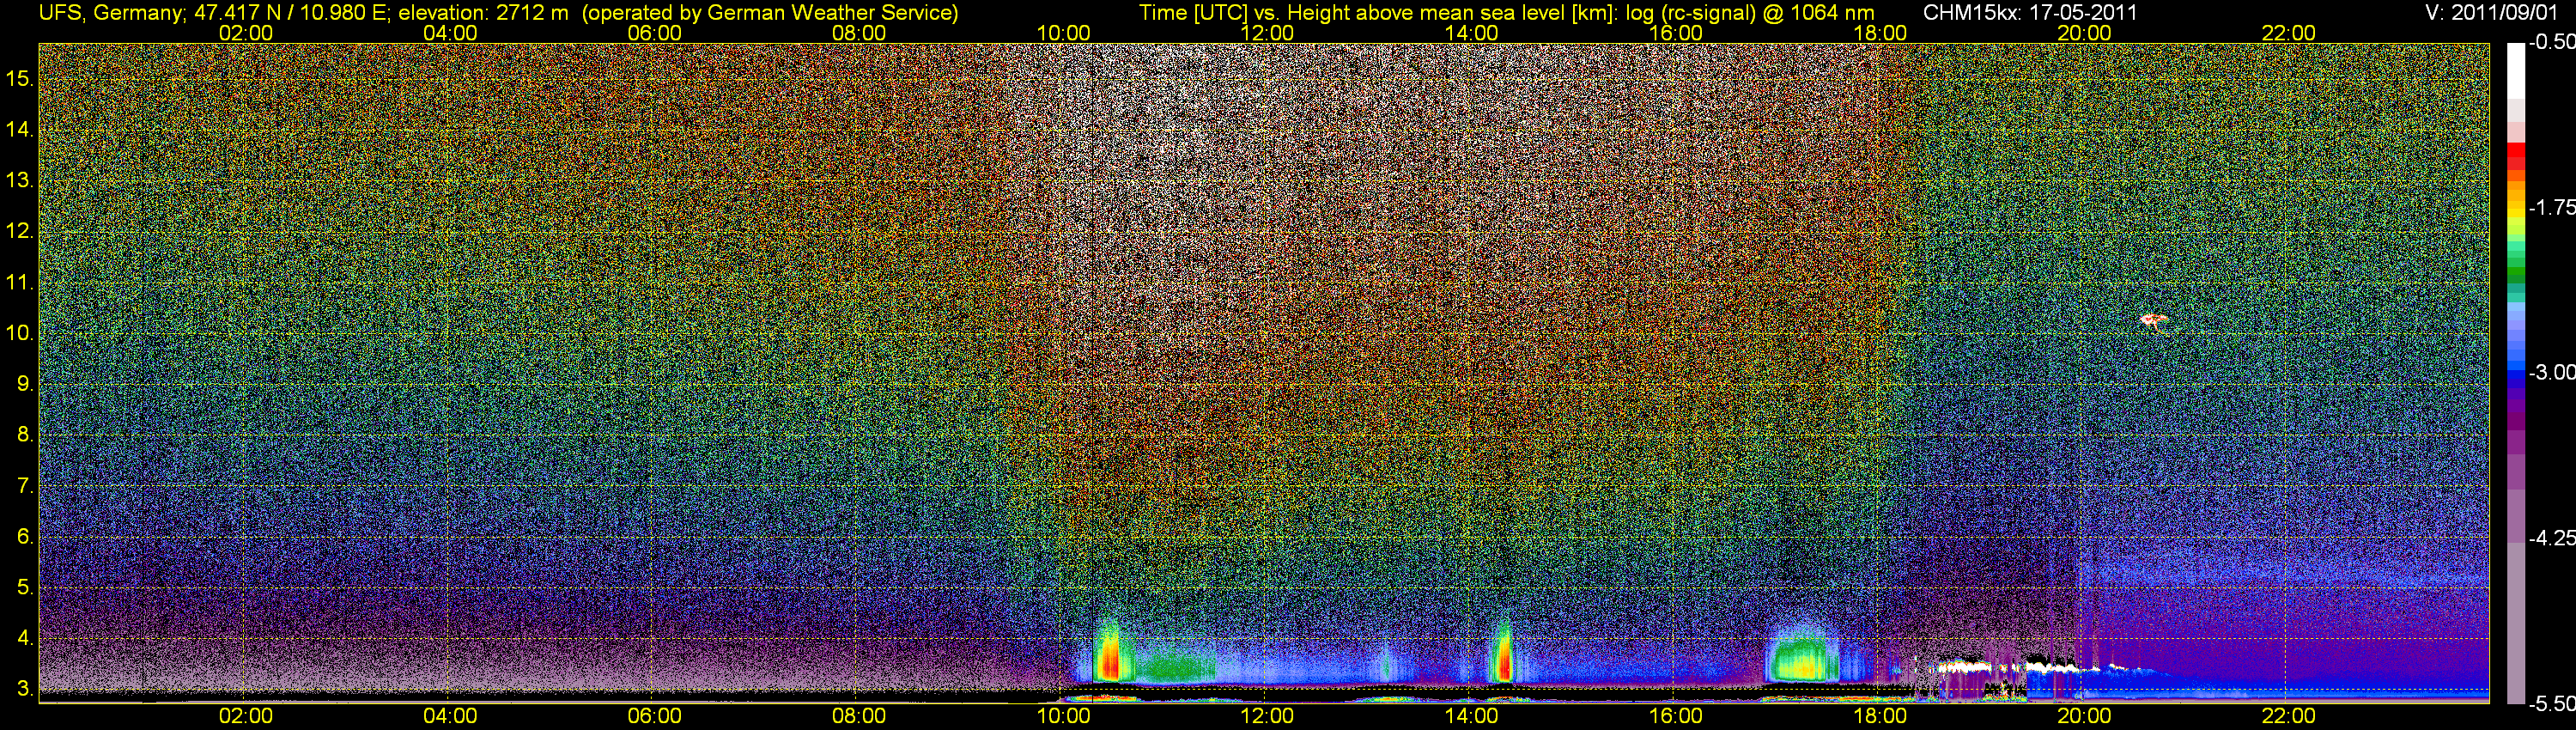Click the '5.' height axis label
This screenshot has height=730, width=2576.
point(25,587)
